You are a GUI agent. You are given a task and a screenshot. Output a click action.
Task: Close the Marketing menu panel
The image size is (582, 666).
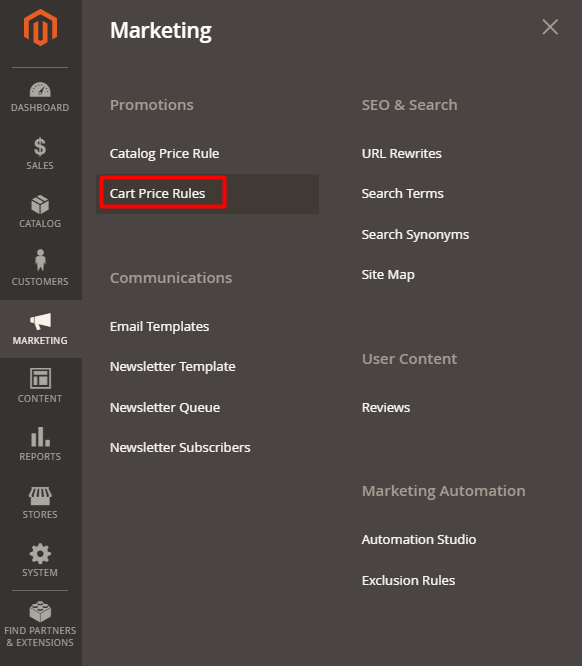[550, 27]
